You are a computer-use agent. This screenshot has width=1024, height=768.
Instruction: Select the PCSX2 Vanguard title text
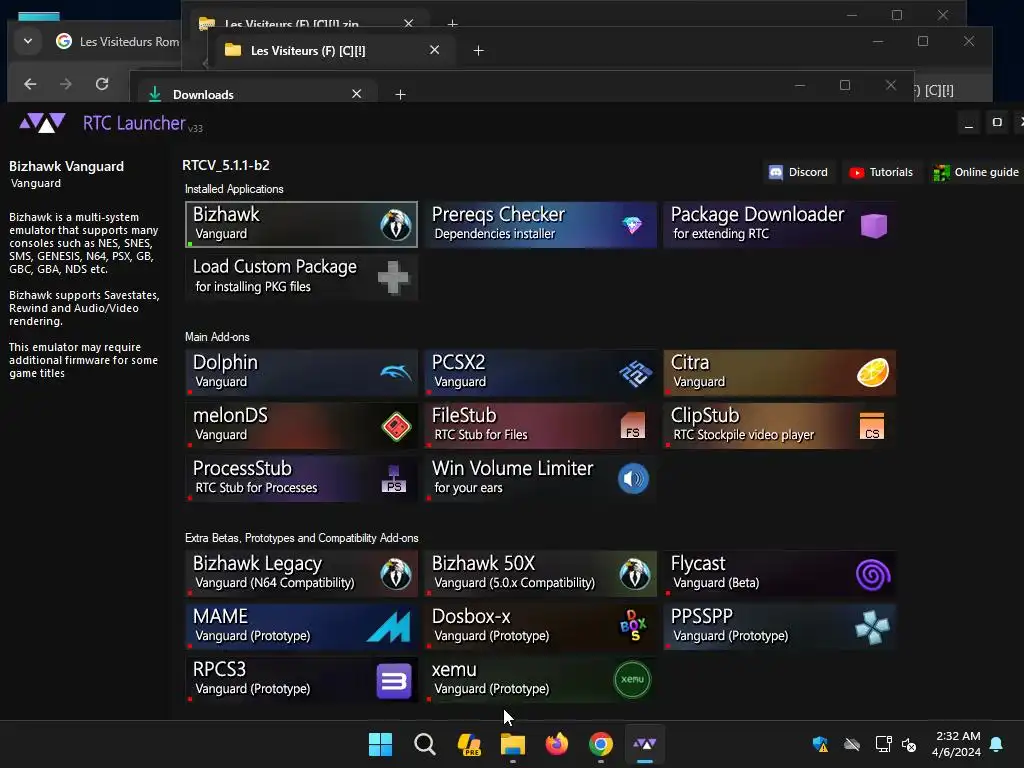pyautogui.click(x=458, y=362)
